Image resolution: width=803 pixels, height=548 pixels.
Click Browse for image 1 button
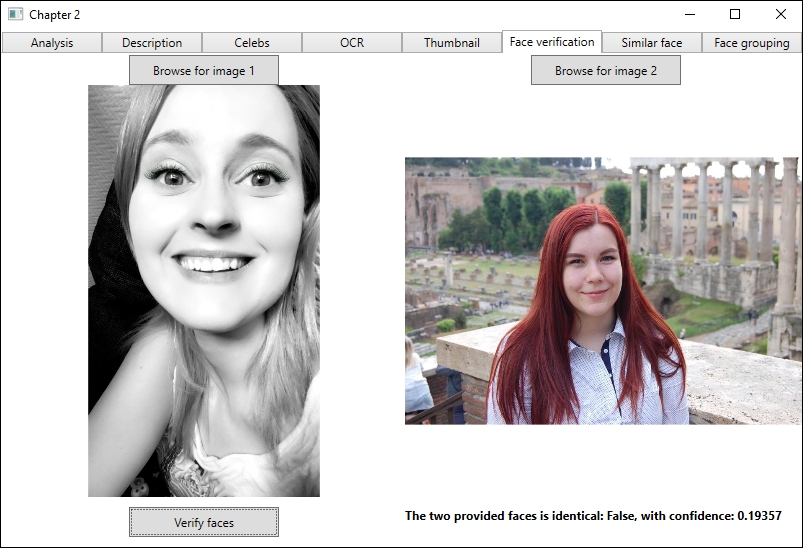[204, 70]
